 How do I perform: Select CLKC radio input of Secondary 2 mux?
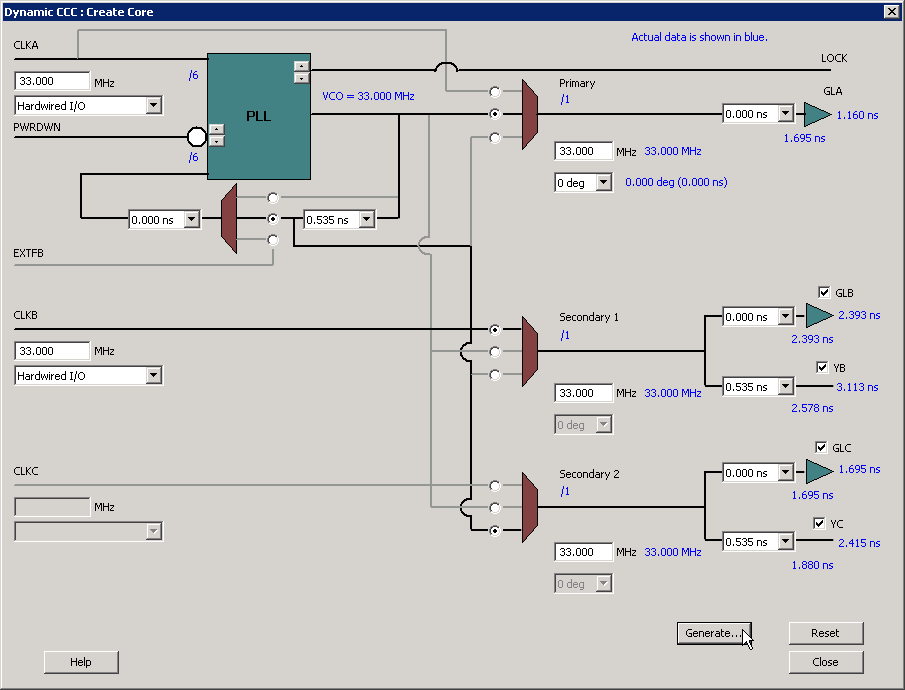click(495, 486)
